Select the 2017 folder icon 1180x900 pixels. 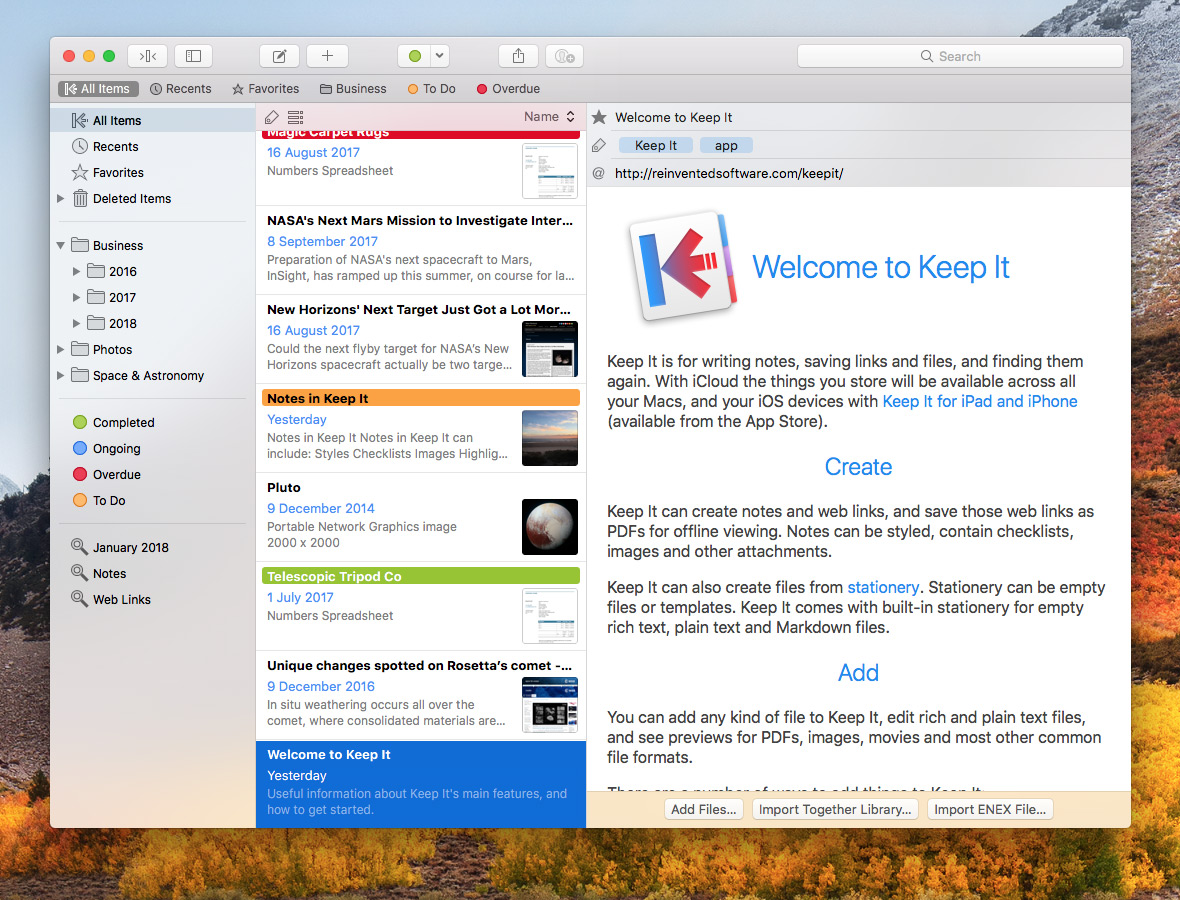point(96,296)
